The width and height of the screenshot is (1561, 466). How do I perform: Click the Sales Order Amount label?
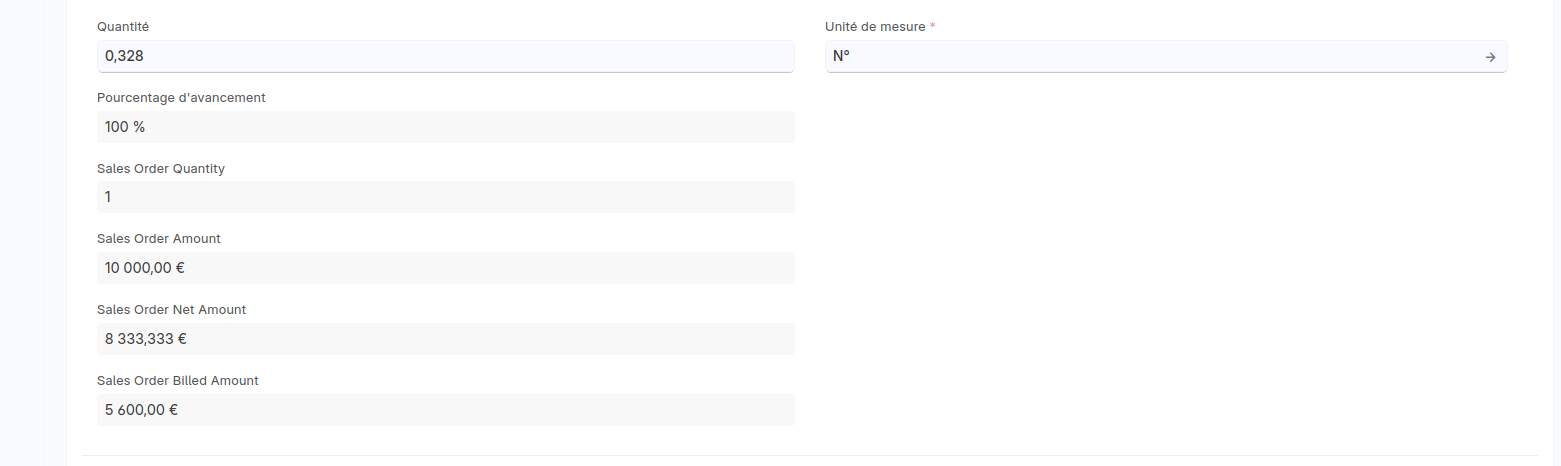pyautogui.click(x=158, y=239)
